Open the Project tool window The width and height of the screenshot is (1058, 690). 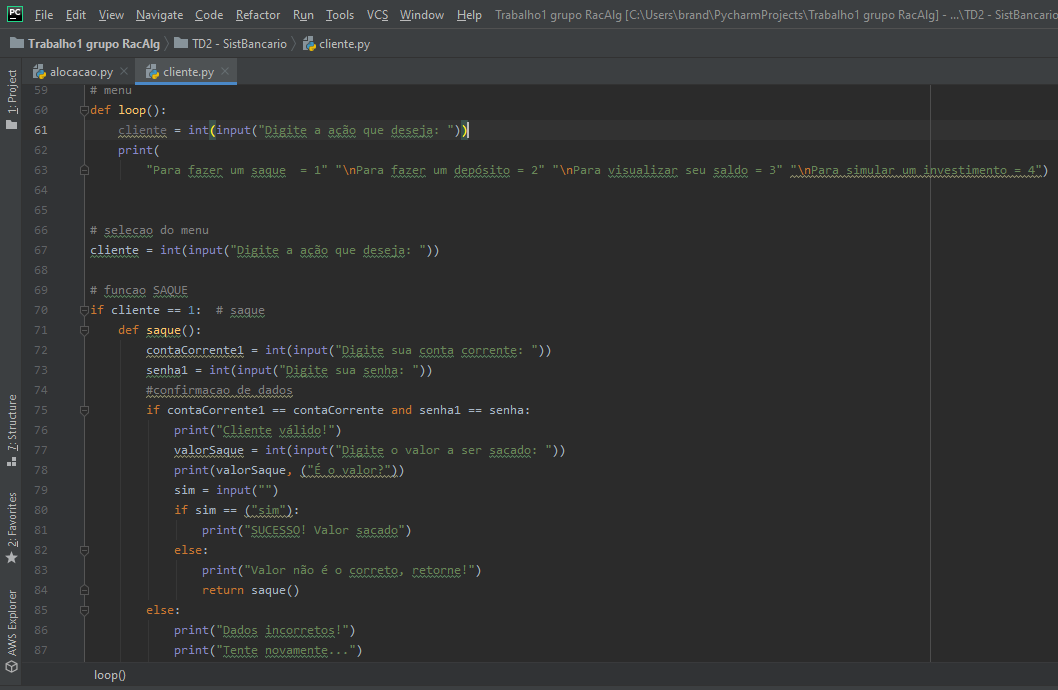click(11, 99)
